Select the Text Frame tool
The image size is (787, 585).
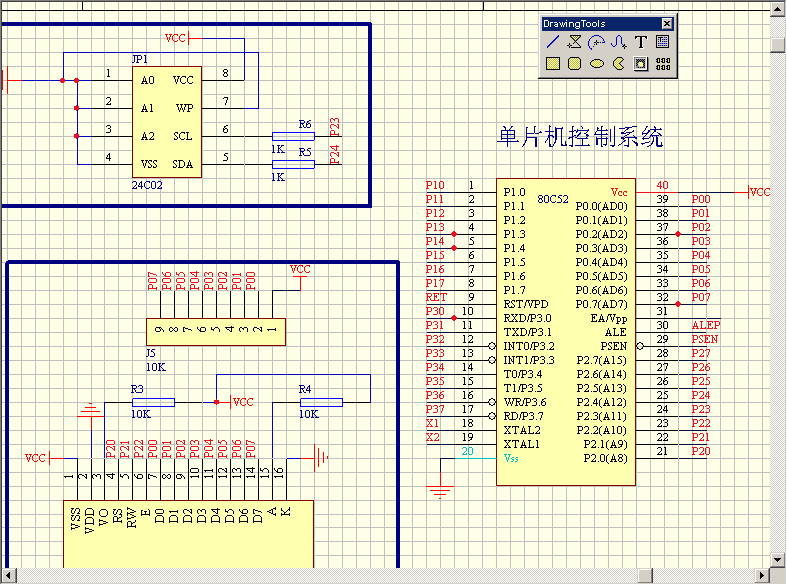pos(662,42)
